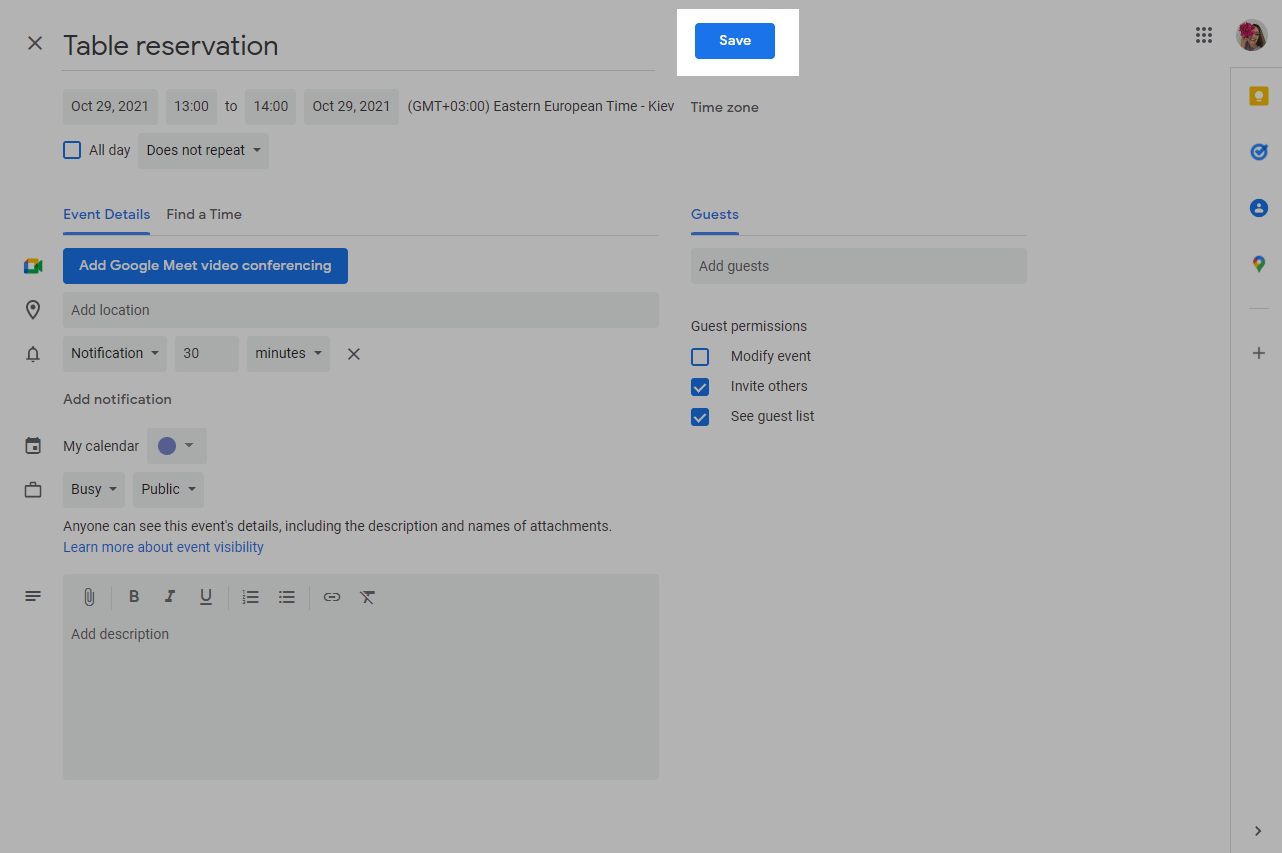Screen dimensions: 1282x853
Task: Click the attachment paperclip icon
Action: click(89, 597)
